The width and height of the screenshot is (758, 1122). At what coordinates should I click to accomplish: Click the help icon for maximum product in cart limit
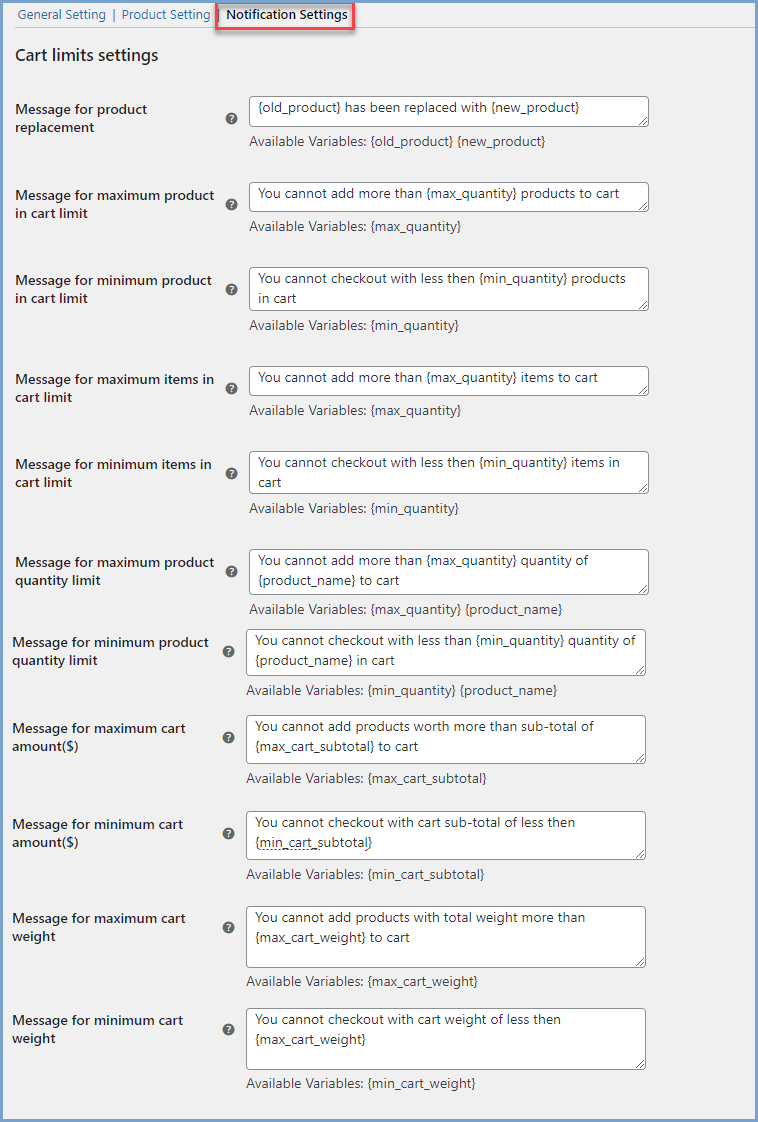coord(231,204)
